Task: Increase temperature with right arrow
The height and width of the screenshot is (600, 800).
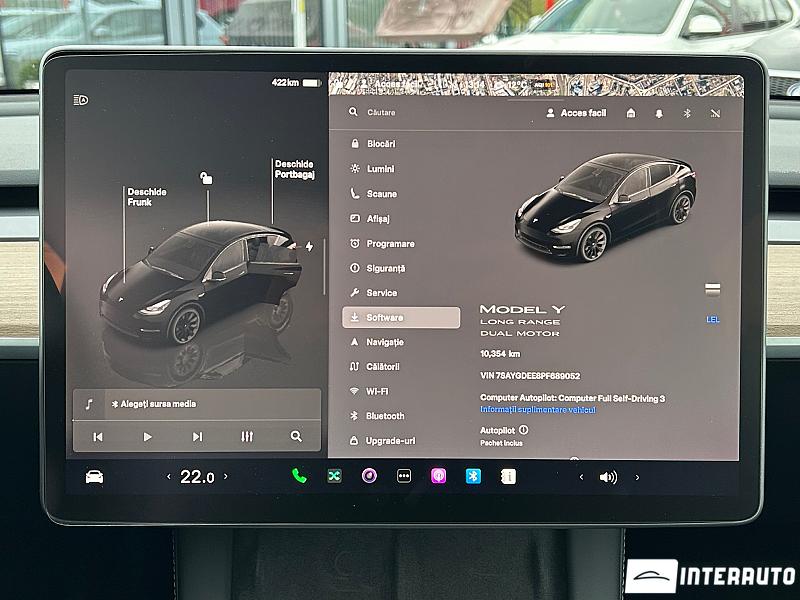Action: coord(226,478)
